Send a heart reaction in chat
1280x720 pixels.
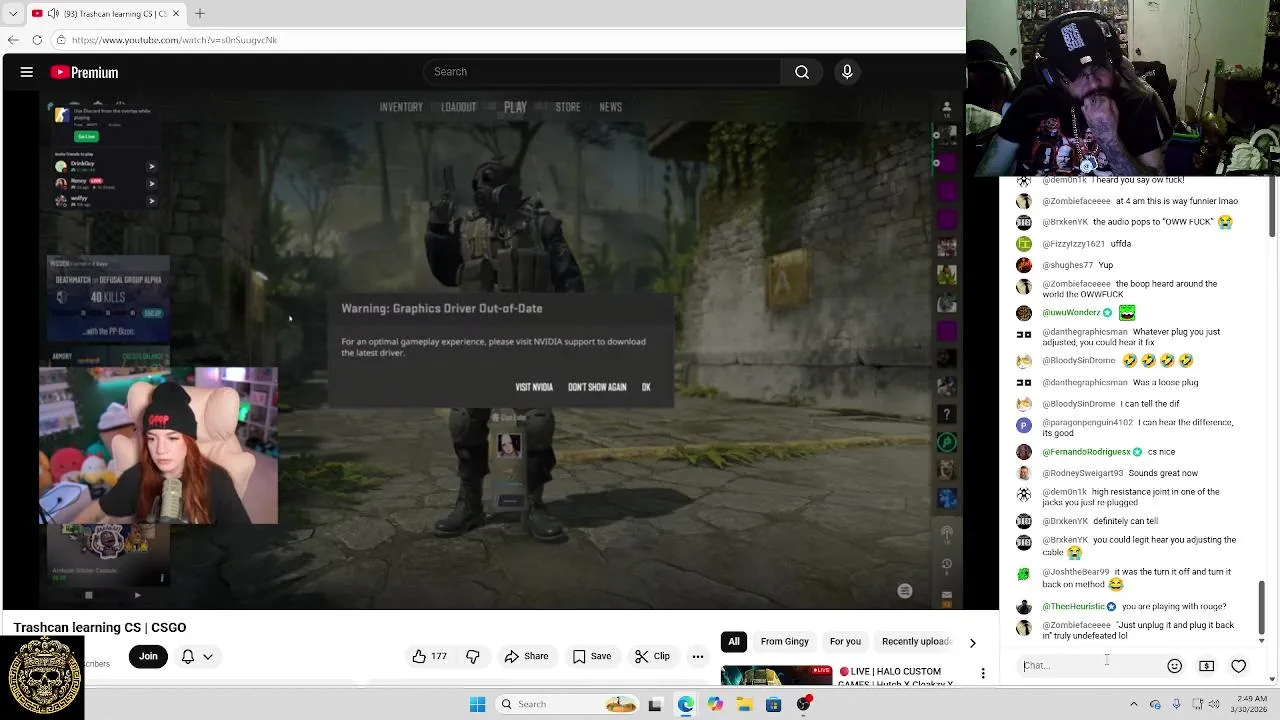(1239, 666)
